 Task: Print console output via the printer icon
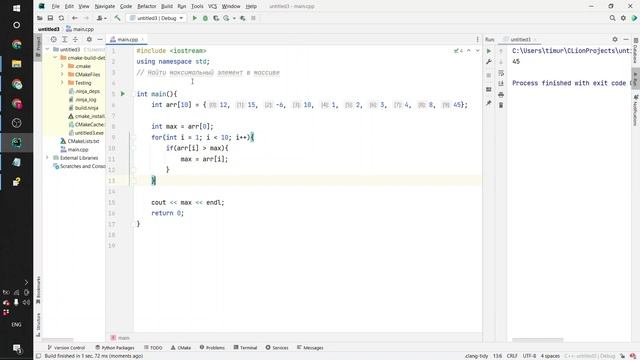[501, 94]
